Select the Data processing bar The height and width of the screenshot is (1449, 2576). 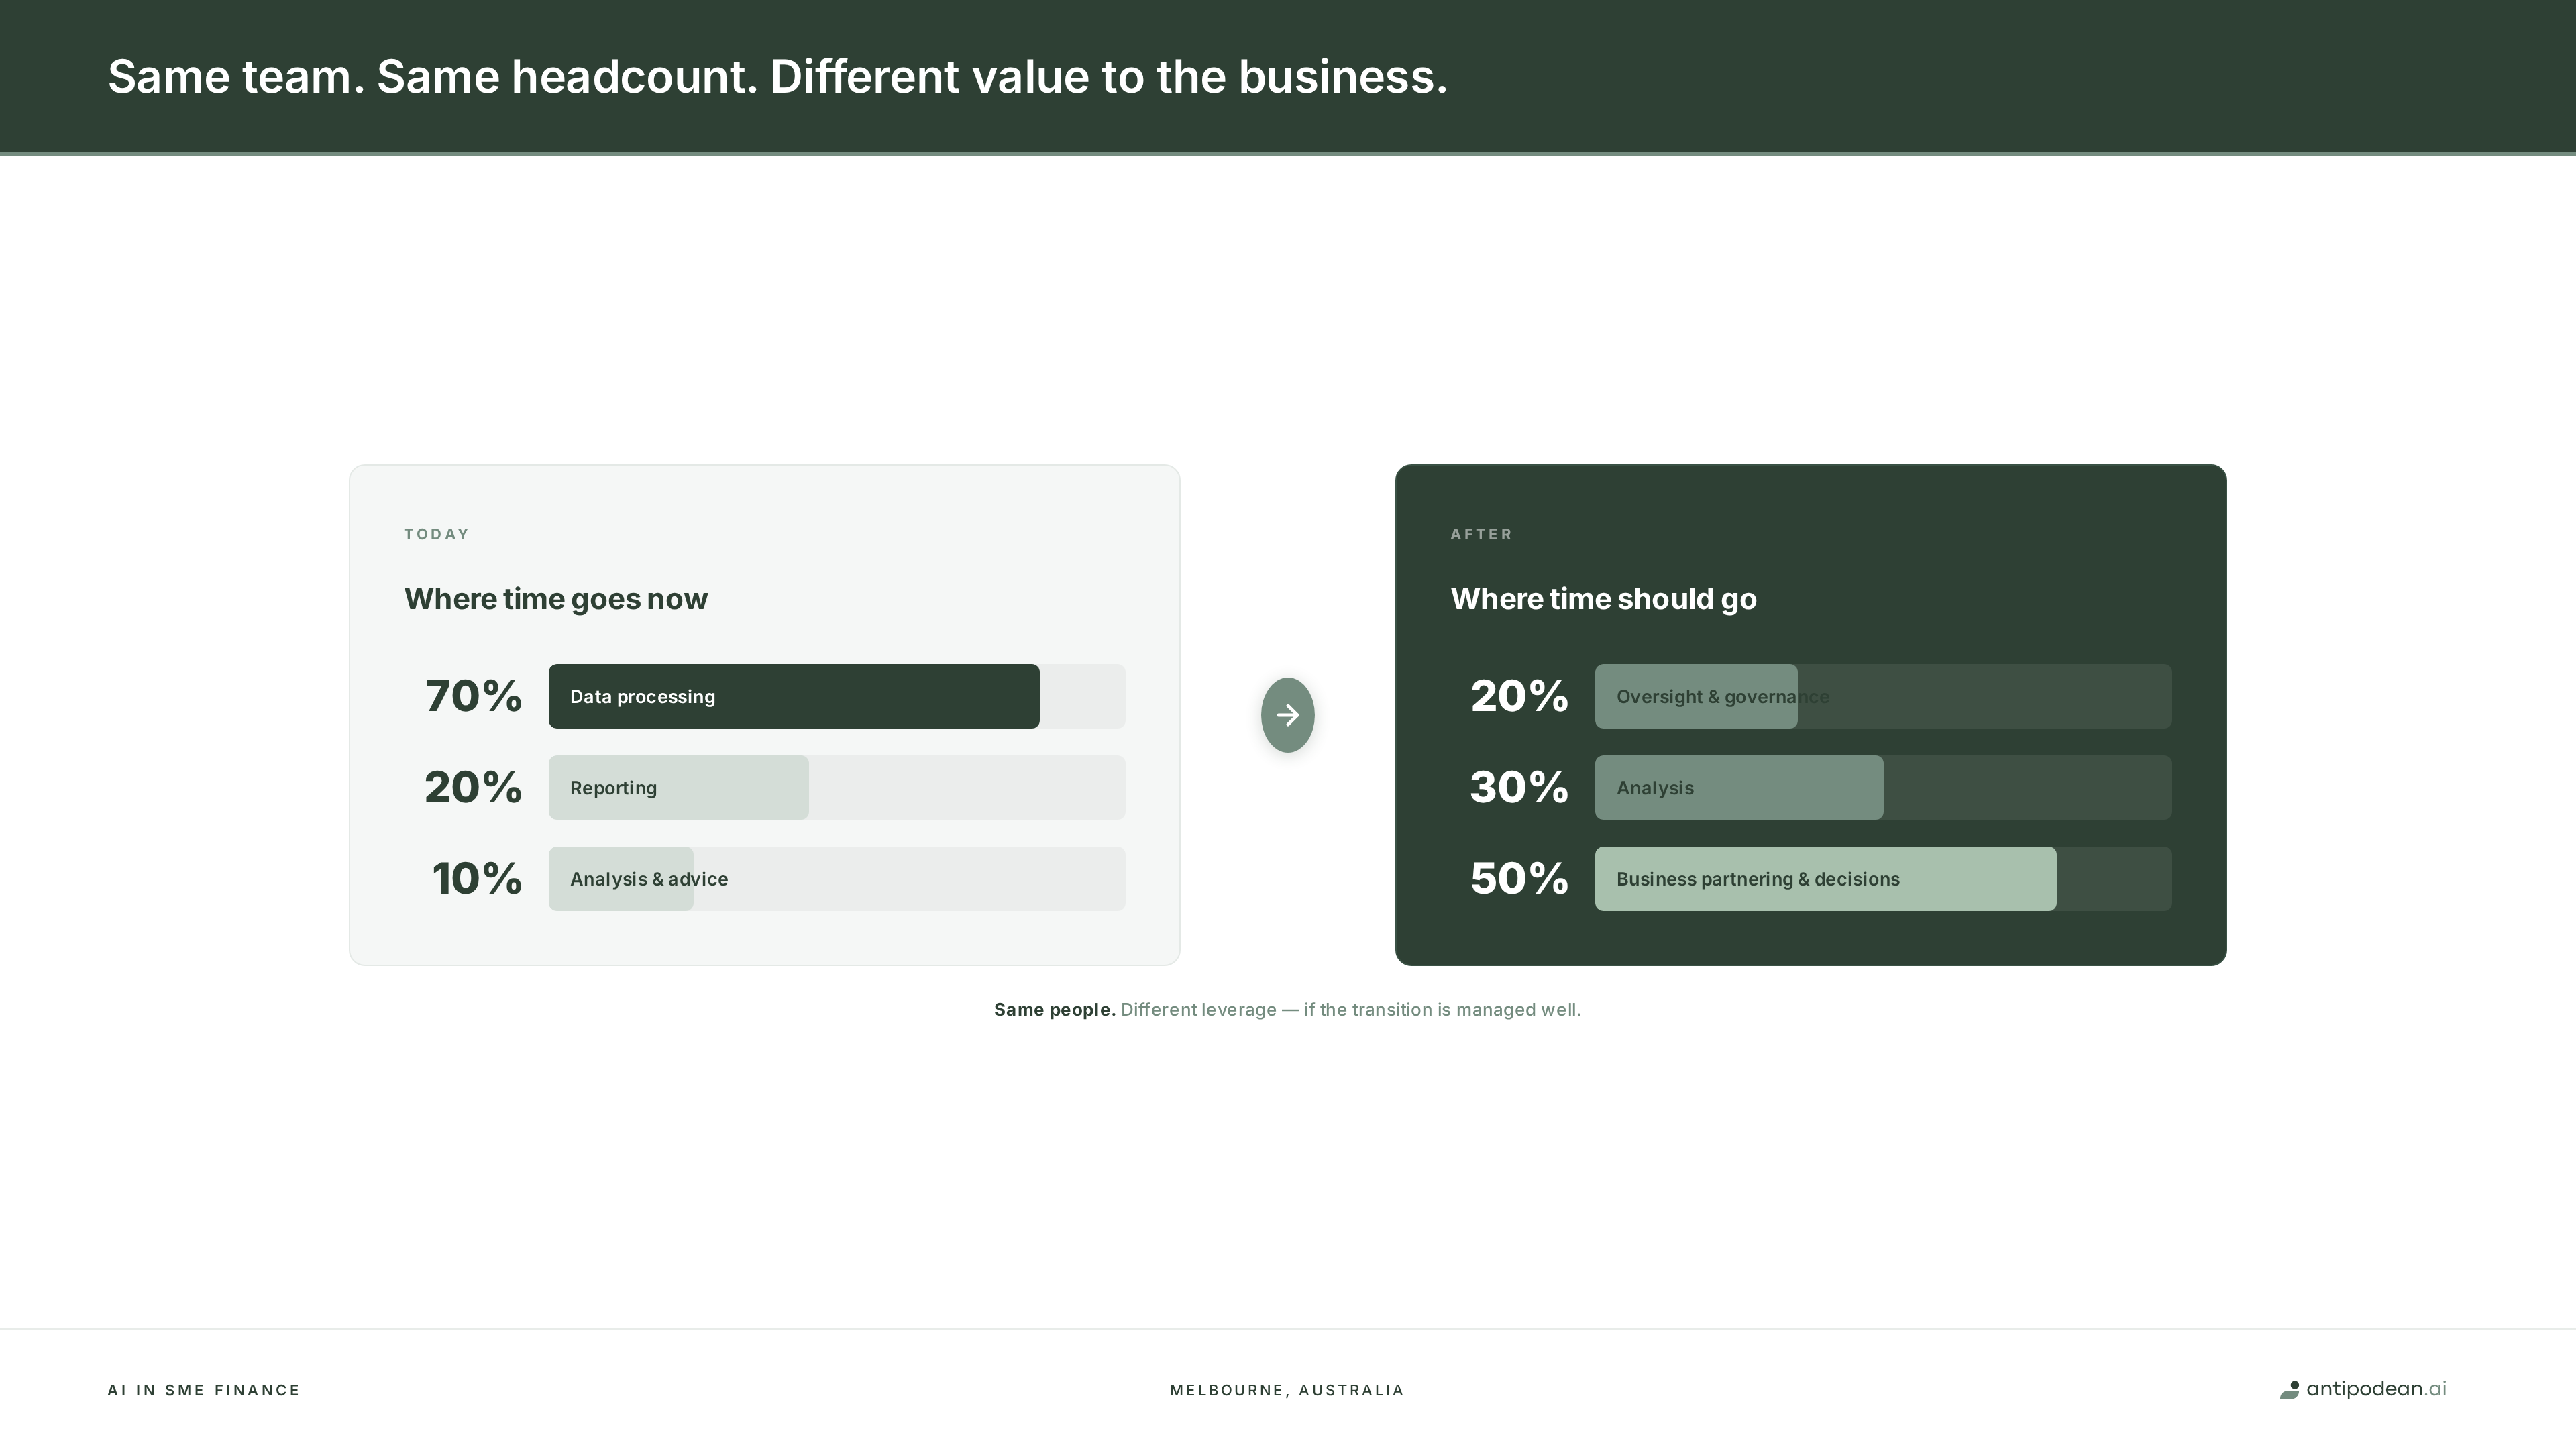[793, 696]
